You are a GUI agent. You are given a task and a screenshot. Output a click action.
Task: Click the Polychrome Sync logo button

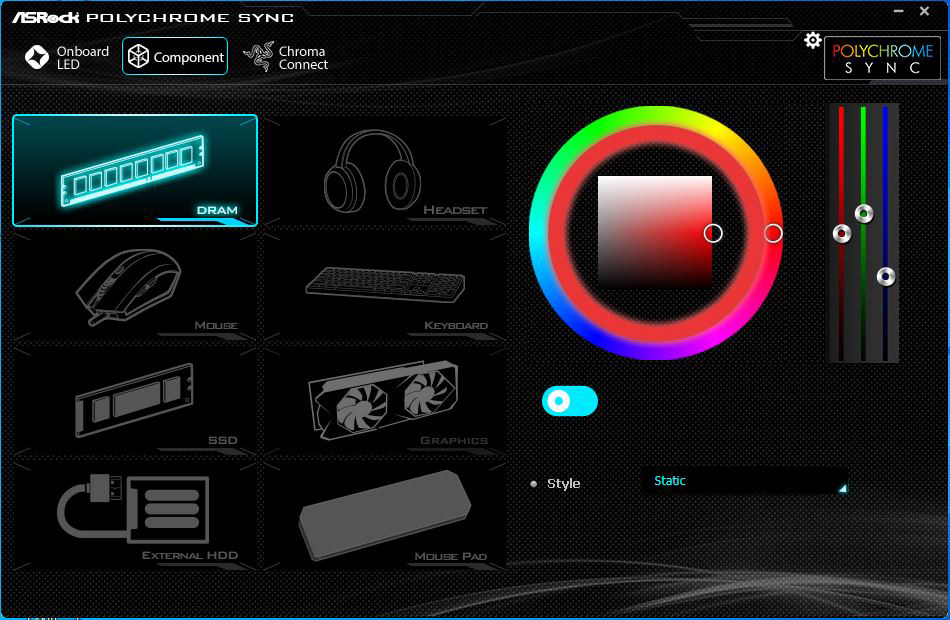coord(882,58)
